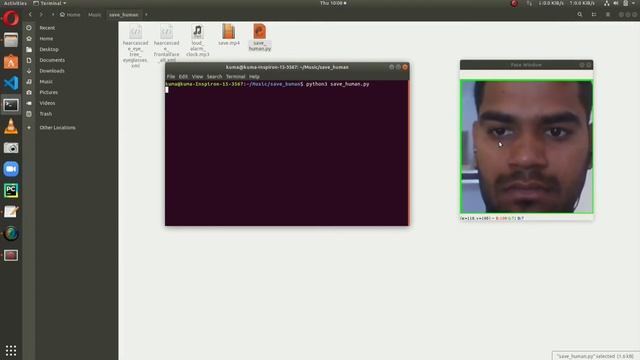
Task: Open the terminal Search menu
Action: pos(214,76)
